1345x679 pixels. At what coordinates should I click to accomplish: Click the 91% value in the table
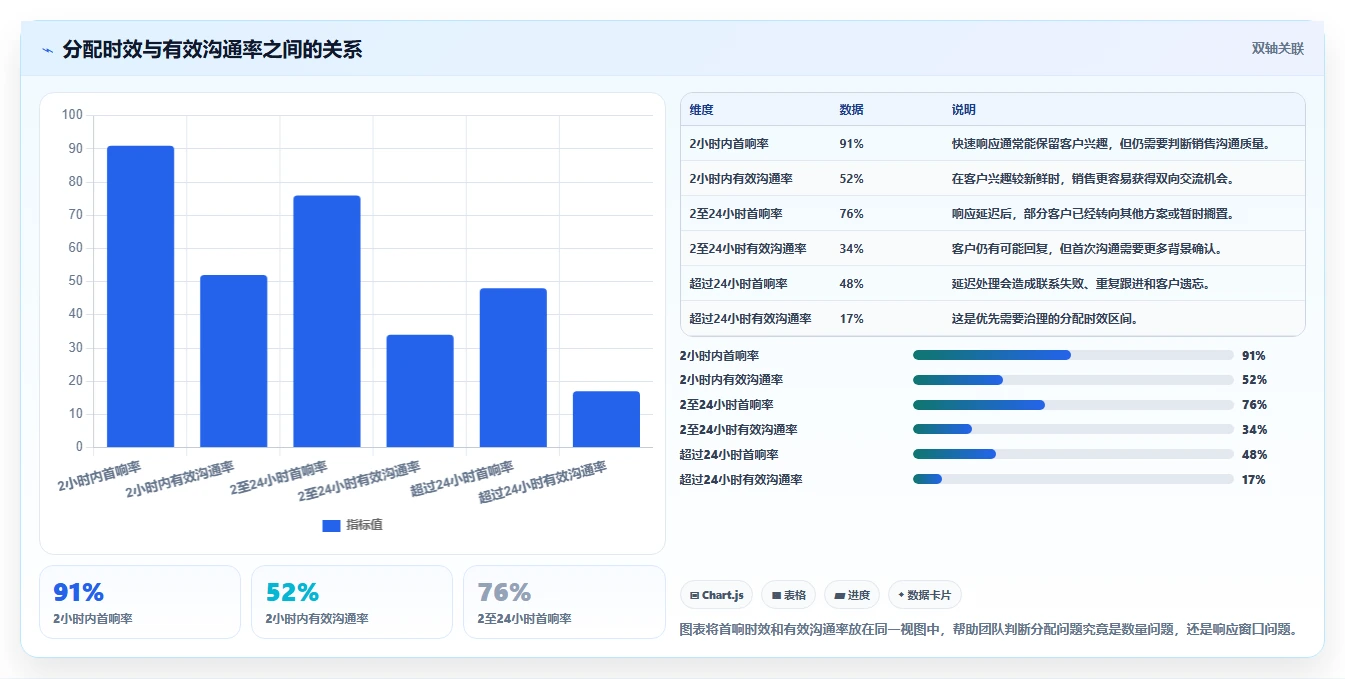coord(852,144)
